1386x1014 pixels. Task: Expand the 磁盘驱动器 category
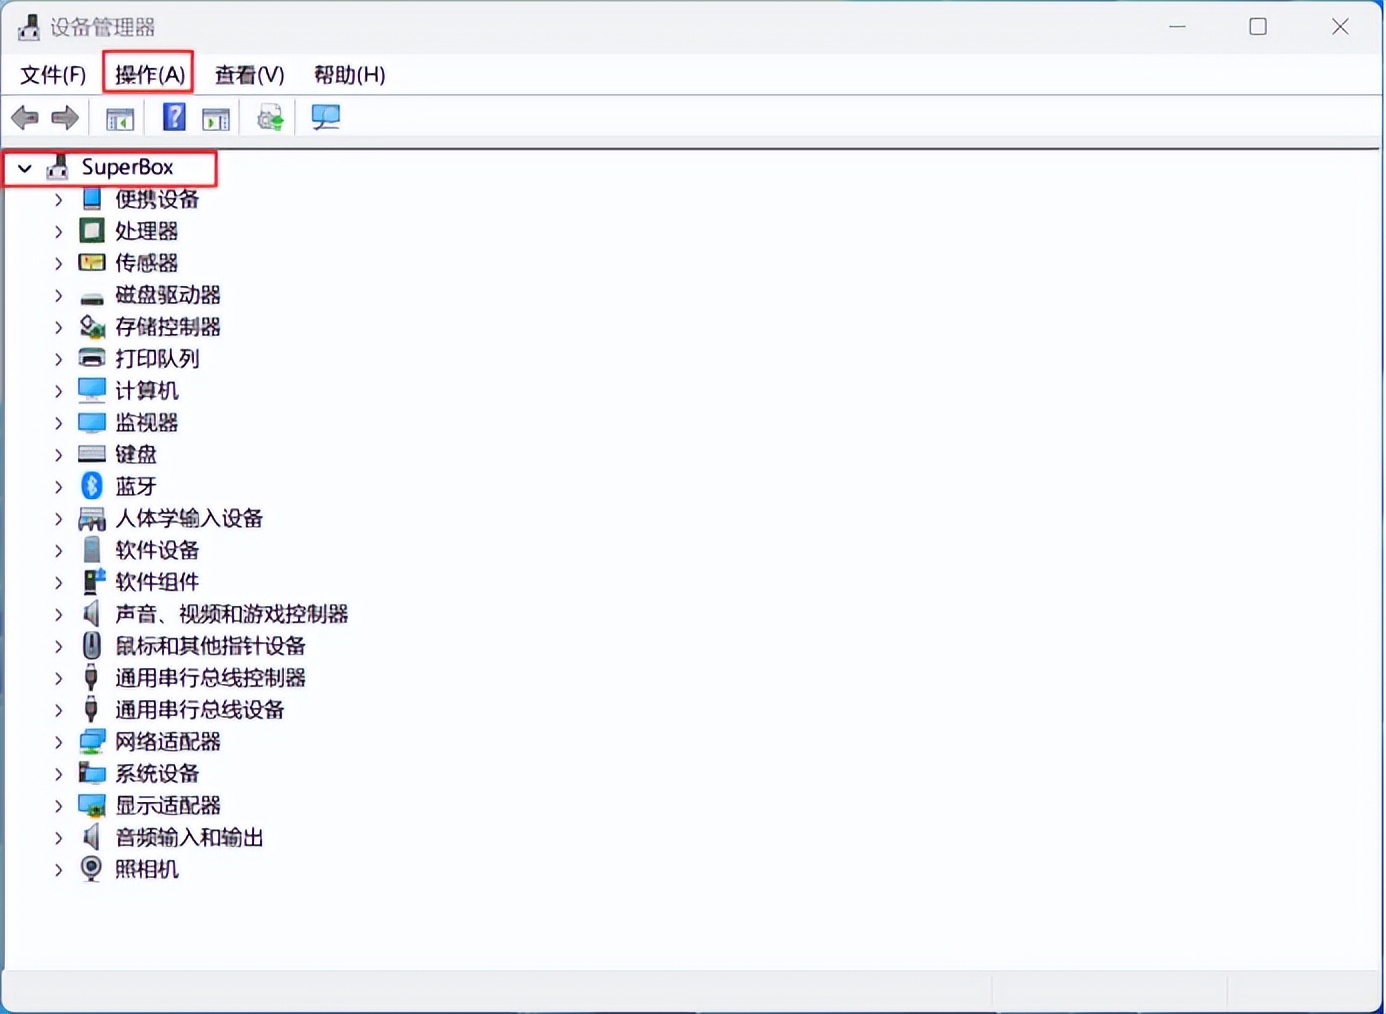(58, 296)
